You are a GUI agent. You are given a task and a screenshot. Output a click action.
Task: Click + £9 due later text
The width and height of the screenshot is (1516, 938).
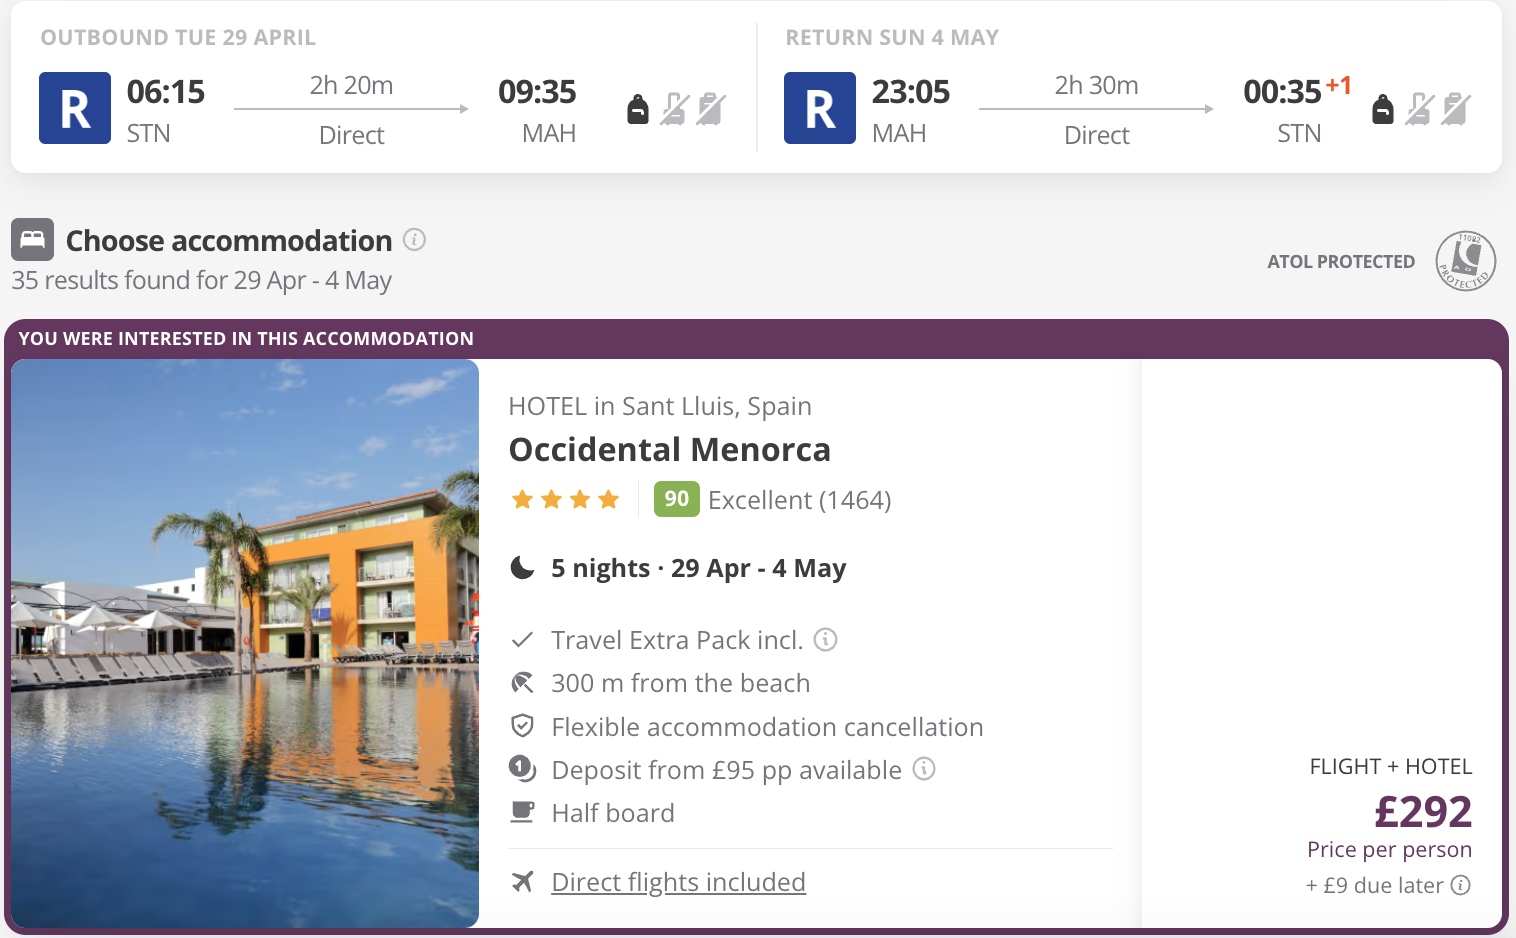(x=1374, y=885)
